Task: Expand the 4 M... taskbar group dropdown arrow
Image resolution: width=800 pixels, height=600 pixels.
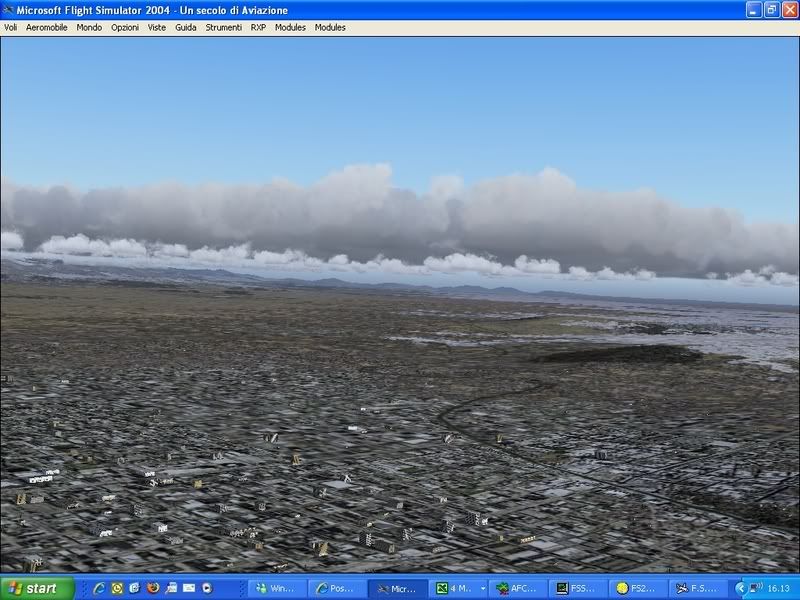Action: click(483, 589)
